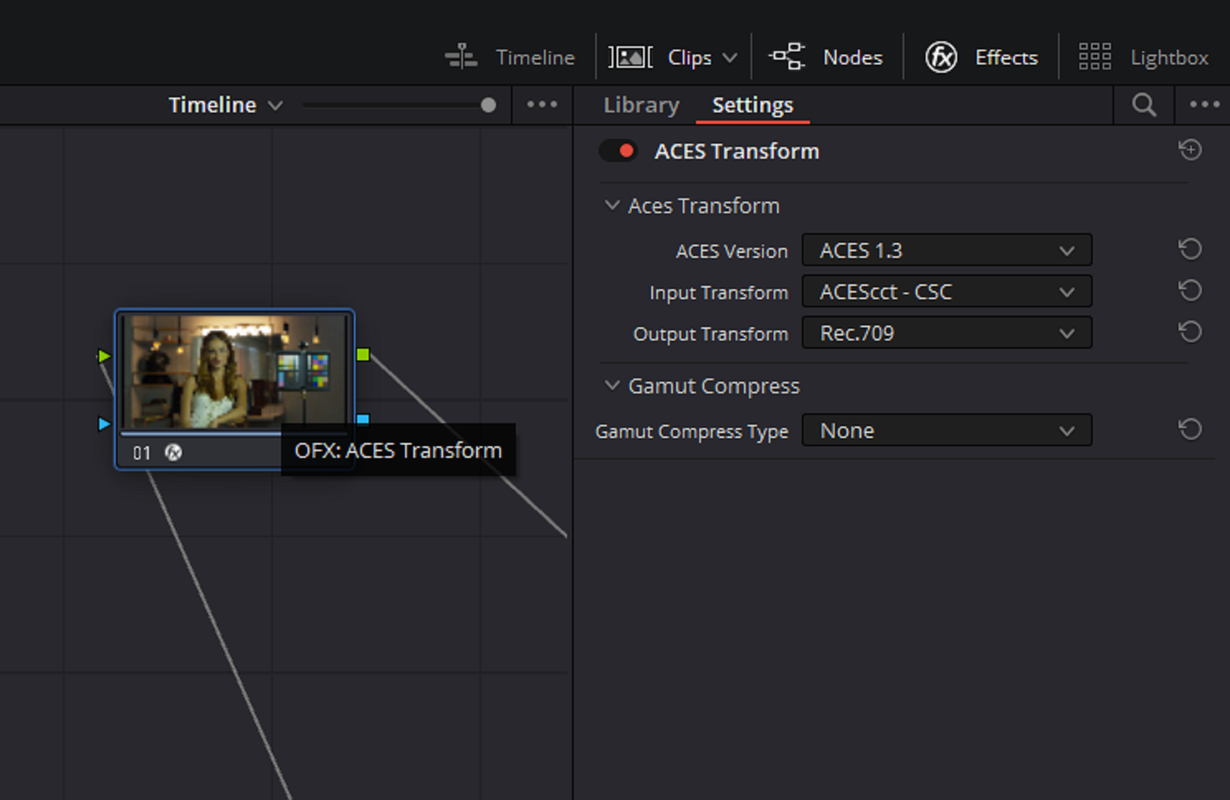Image resolution: width=1230 pixels, height=800 pixels.
Task: Toggle the Nodes editor panel
Action: 825,57
